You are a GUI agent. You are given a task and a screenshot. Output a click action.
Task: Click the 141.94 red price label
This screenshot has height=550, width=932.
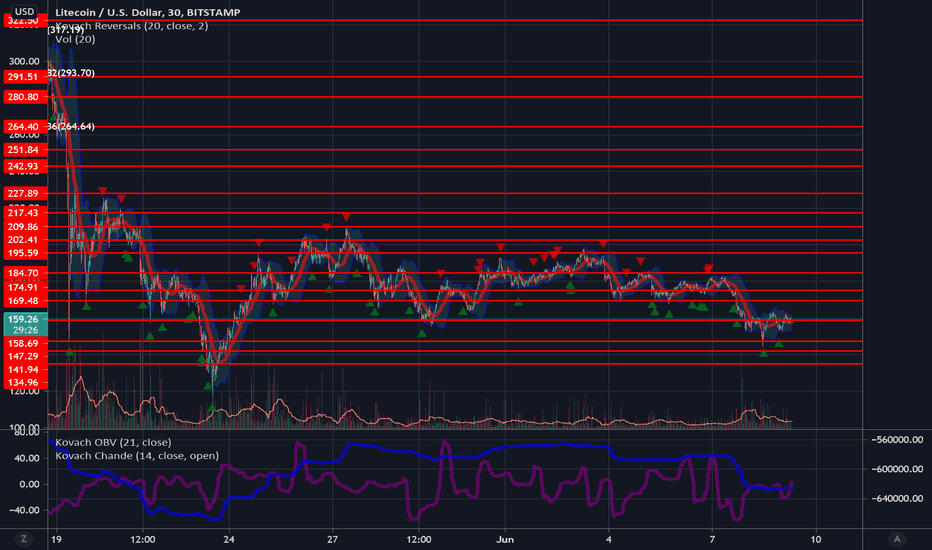[x=25, y=370]
